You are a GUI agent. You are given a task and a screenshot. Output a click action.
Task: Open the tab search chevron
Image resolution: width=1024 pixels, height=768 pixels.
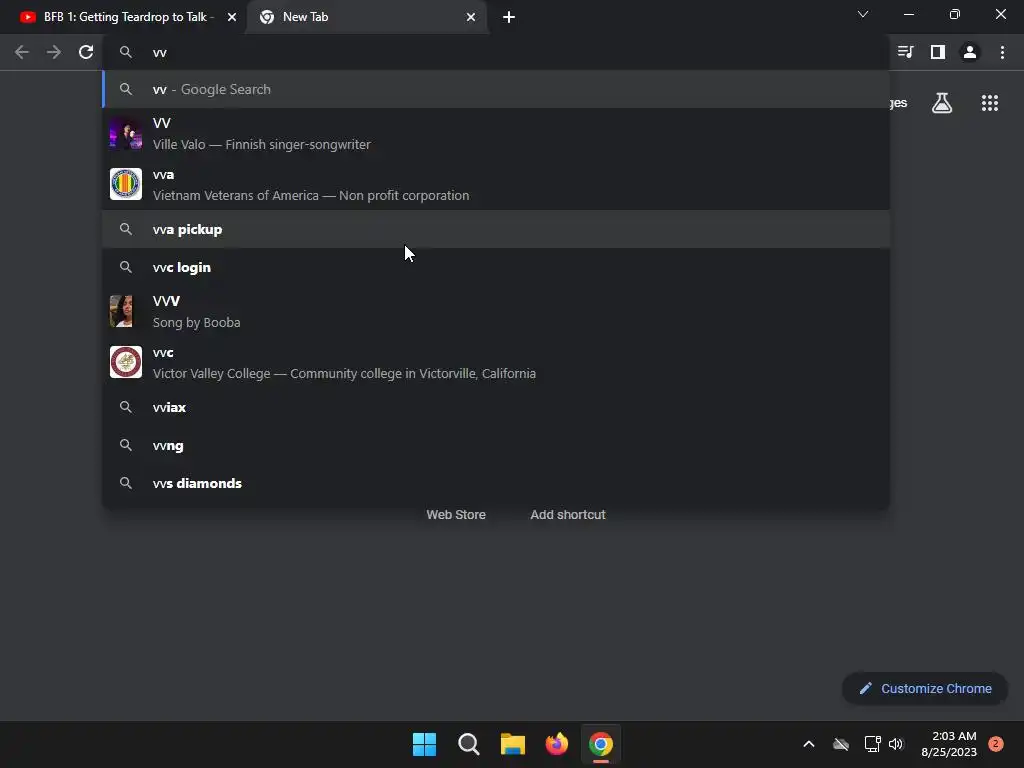click(863, 14)
